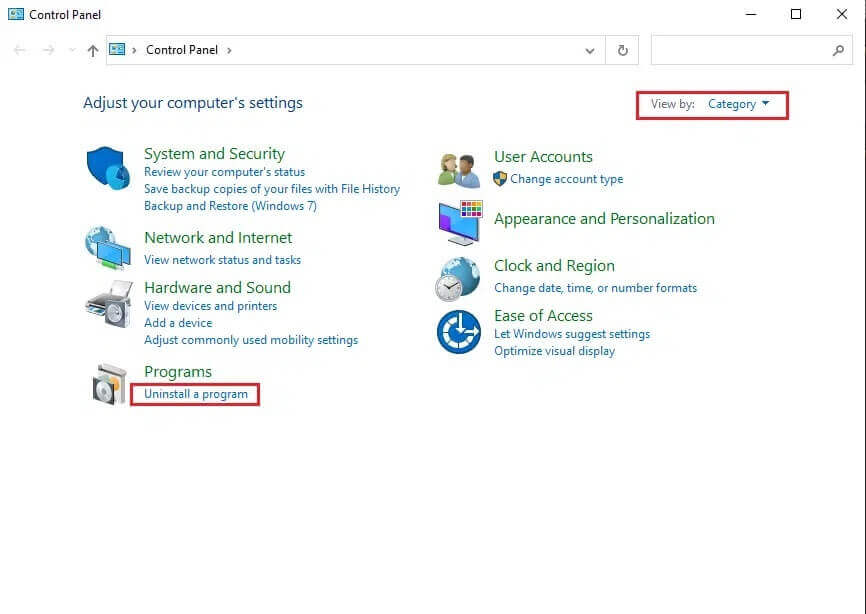Viewport: 866px width, 614px height.
Task: Open Save backup copies with File History
Action: click(272, 189)
